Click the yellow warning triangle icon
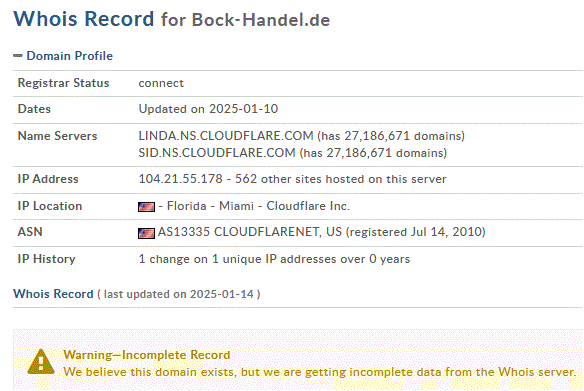Viewport: 584px width, 391px height. click(x=41, y=362)
